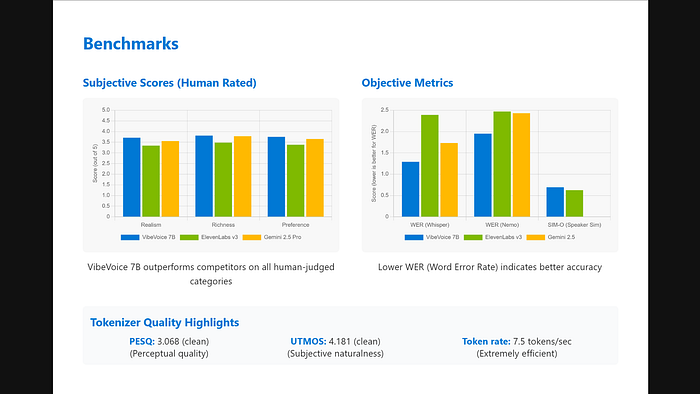Image resolution: width=700 pixels, height=394 pixels.
Task: Click the Subjective Scores (Human Rated) heading
Action: tap(170, 83)
